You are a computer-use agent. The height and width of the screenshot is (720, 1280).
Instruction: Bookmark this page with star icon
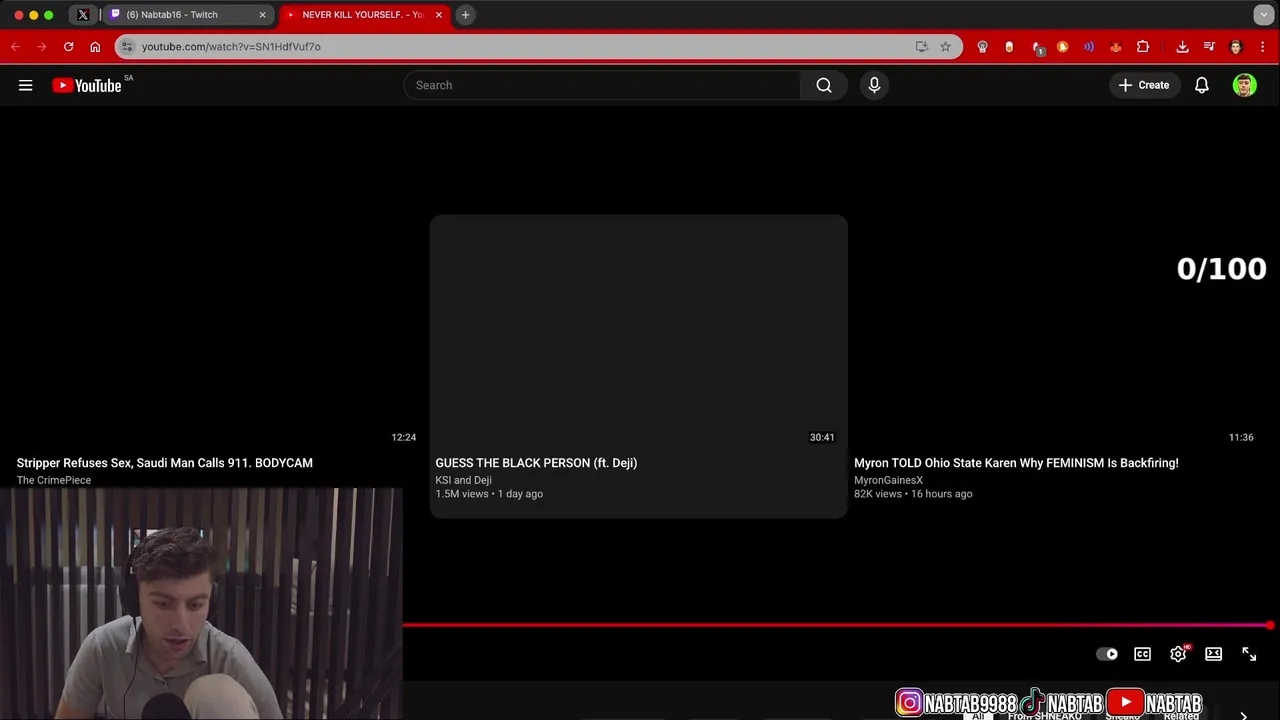pyautogui.click(x=945, y=47)
